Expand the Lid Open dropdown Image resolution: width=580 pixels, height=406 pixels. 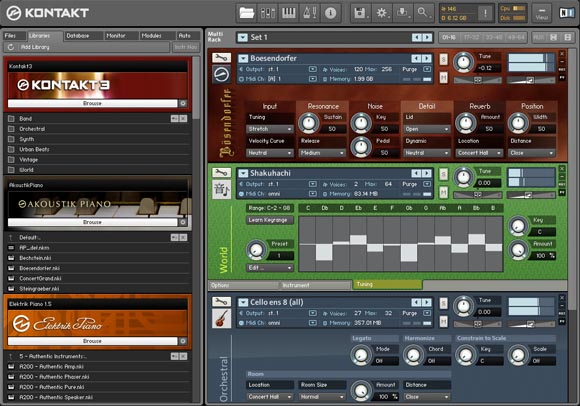[x=427, y=129]
